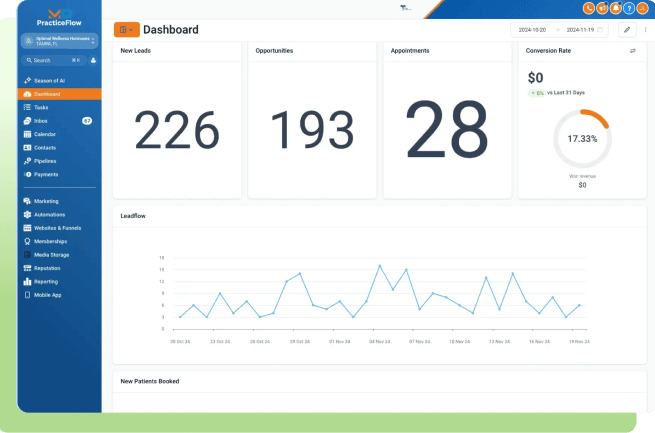Open Season of AI sparkle item
655x433 pixels.
[59, 81]
